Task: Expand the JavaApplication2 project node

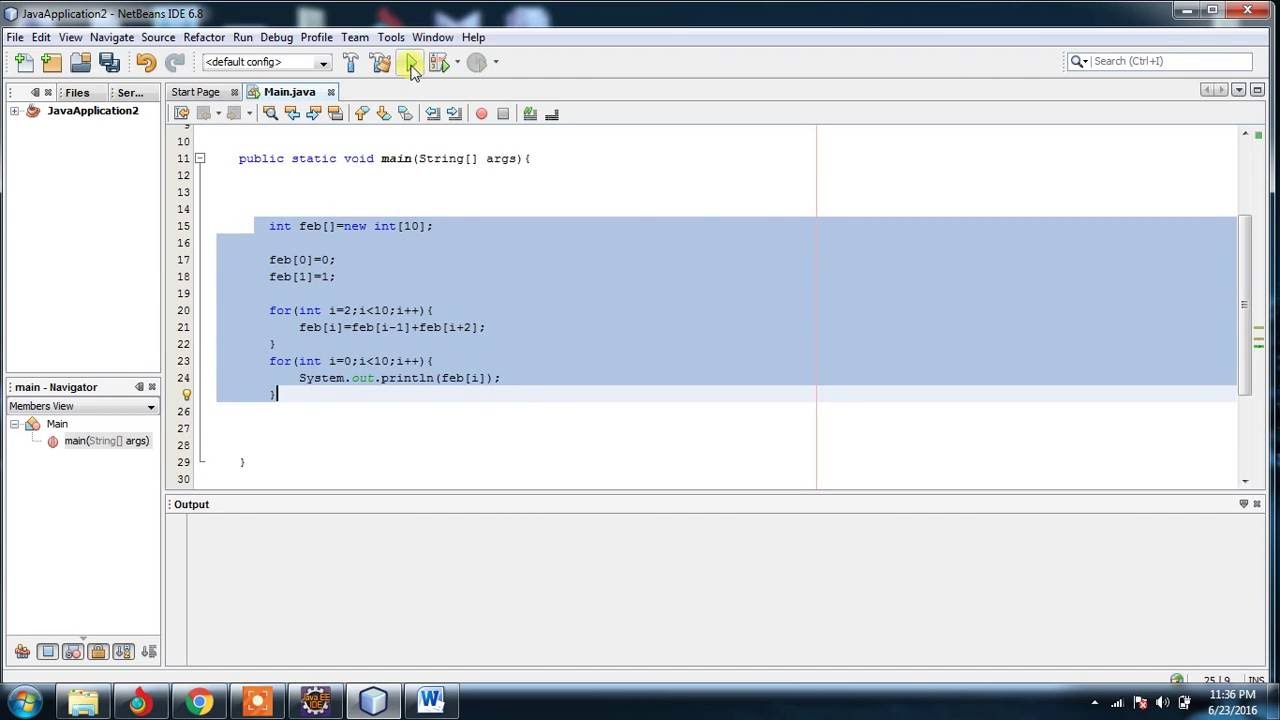Action: point(15,111)
